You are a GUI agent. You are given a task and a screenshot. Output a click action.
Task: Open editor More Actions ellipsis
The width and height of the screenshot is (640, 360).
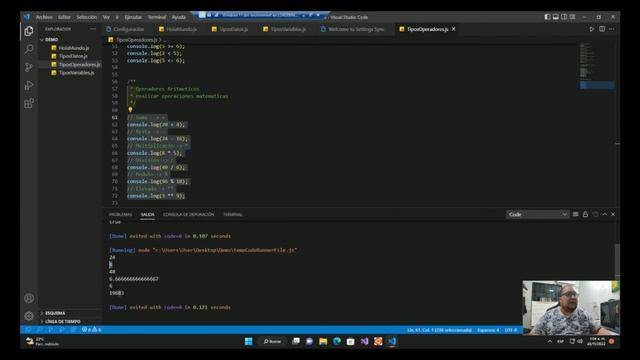(611, 29)
